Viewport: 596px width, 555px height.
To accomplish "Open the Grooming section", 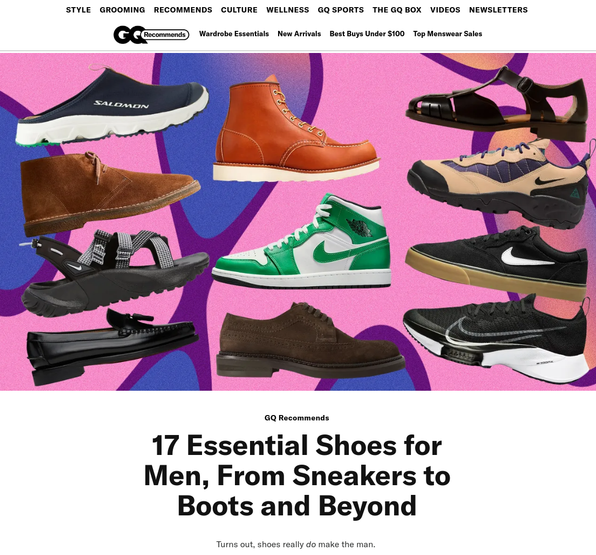I will coord(122,10).
